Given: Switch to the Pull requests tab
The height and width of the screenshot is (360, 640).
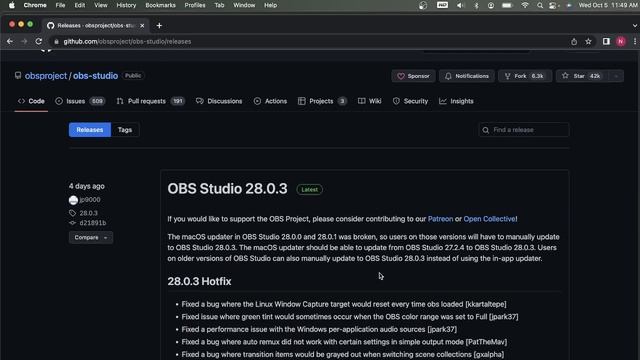Looking at the screenshot, I should (x=151, y=101).
